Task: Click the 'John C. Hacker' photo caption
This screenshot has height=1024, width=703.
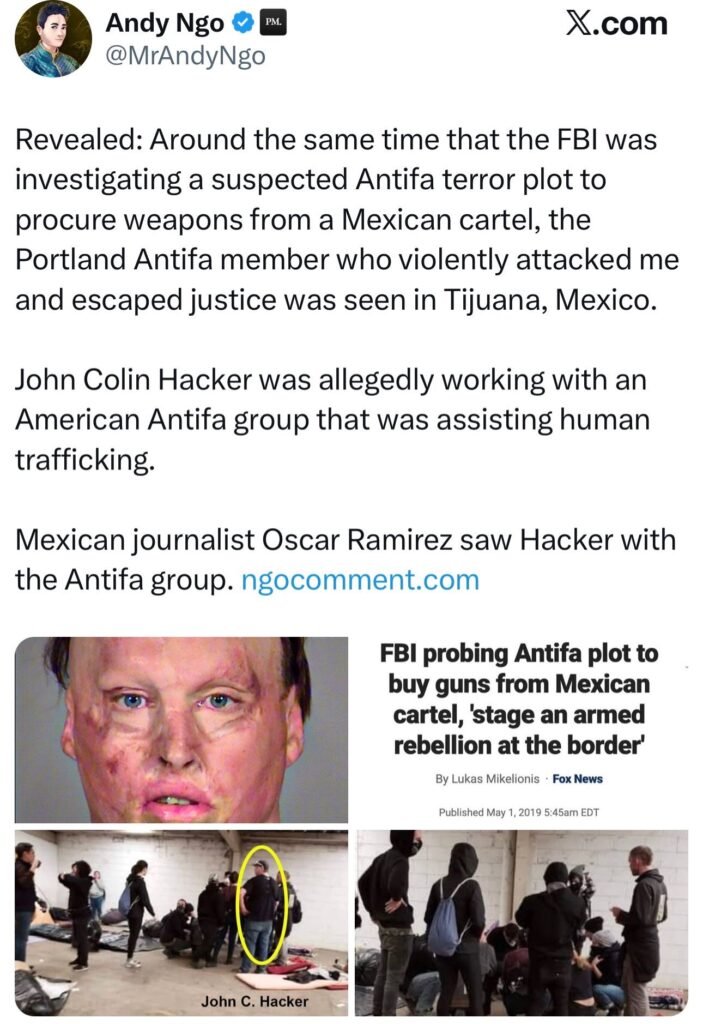Action: pyautogui.click(x=255, y=1001)
